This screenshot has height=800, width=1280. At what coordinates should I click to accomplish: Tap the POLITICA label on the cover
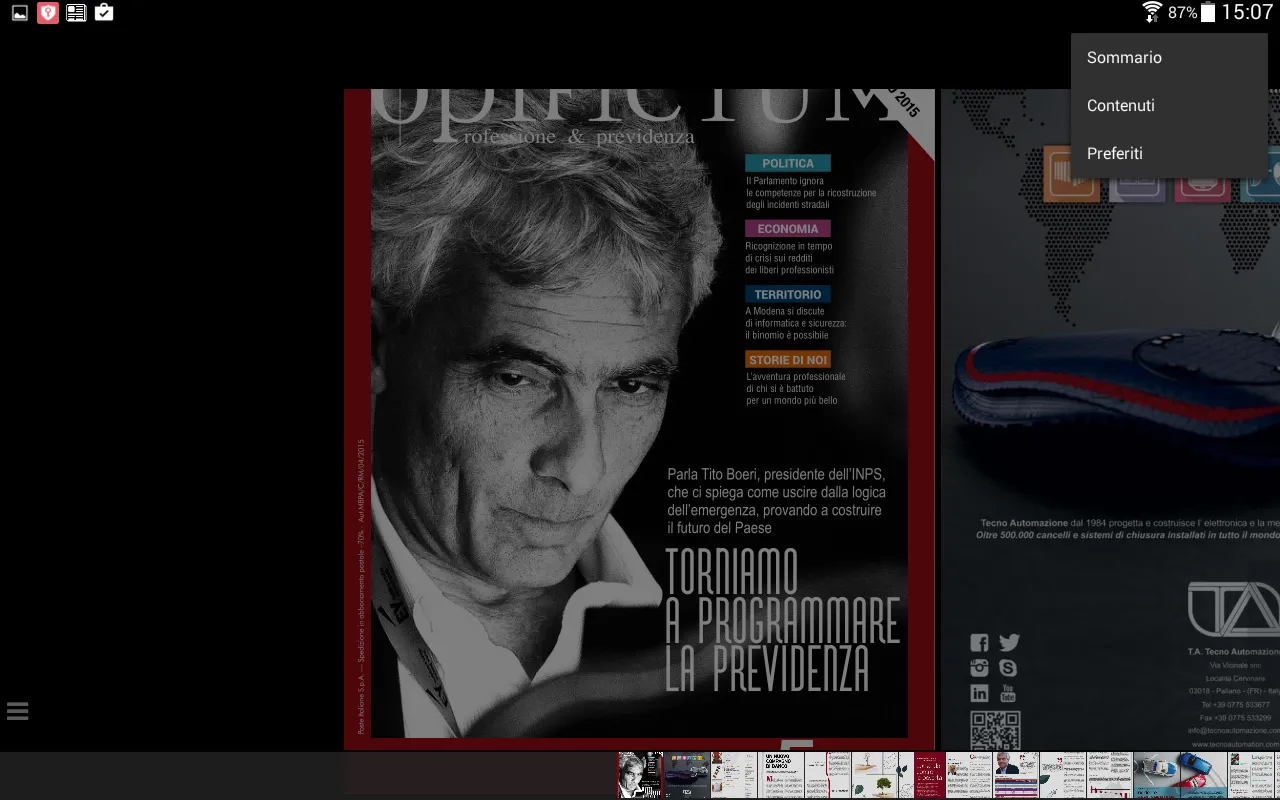[788, 163]
